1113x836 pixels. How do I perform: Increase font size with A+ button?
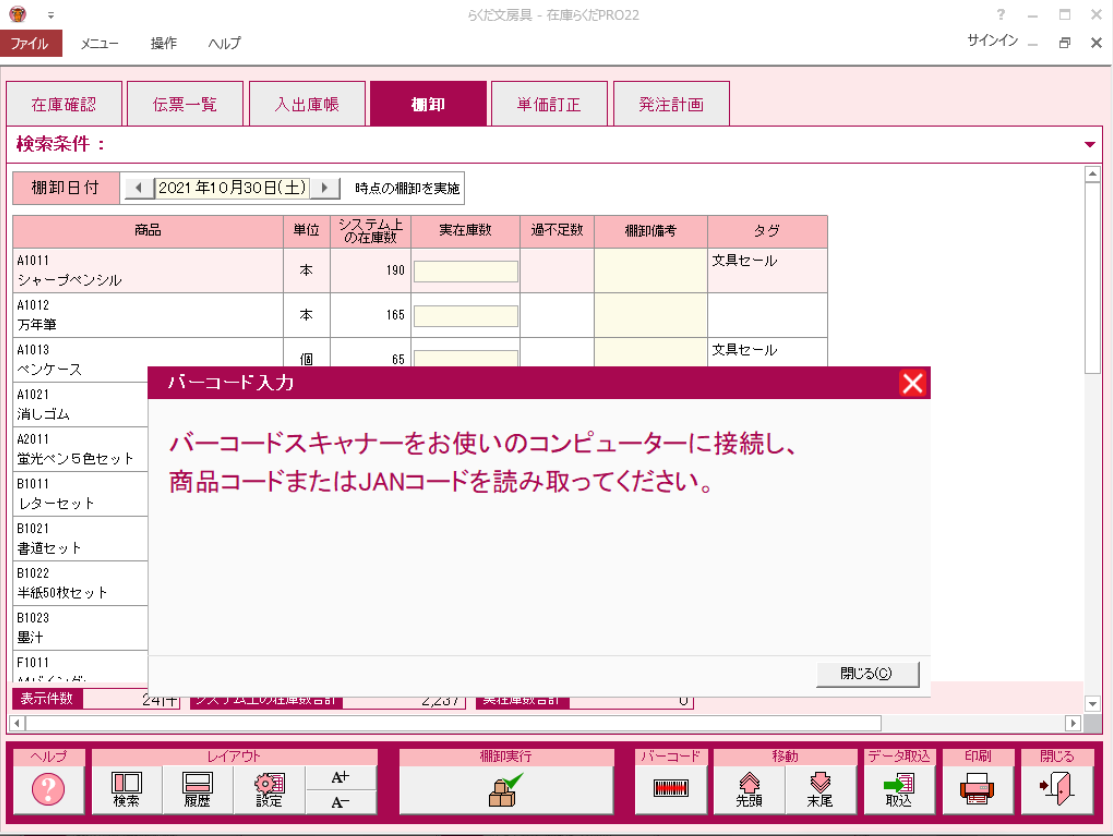(340, 778)
